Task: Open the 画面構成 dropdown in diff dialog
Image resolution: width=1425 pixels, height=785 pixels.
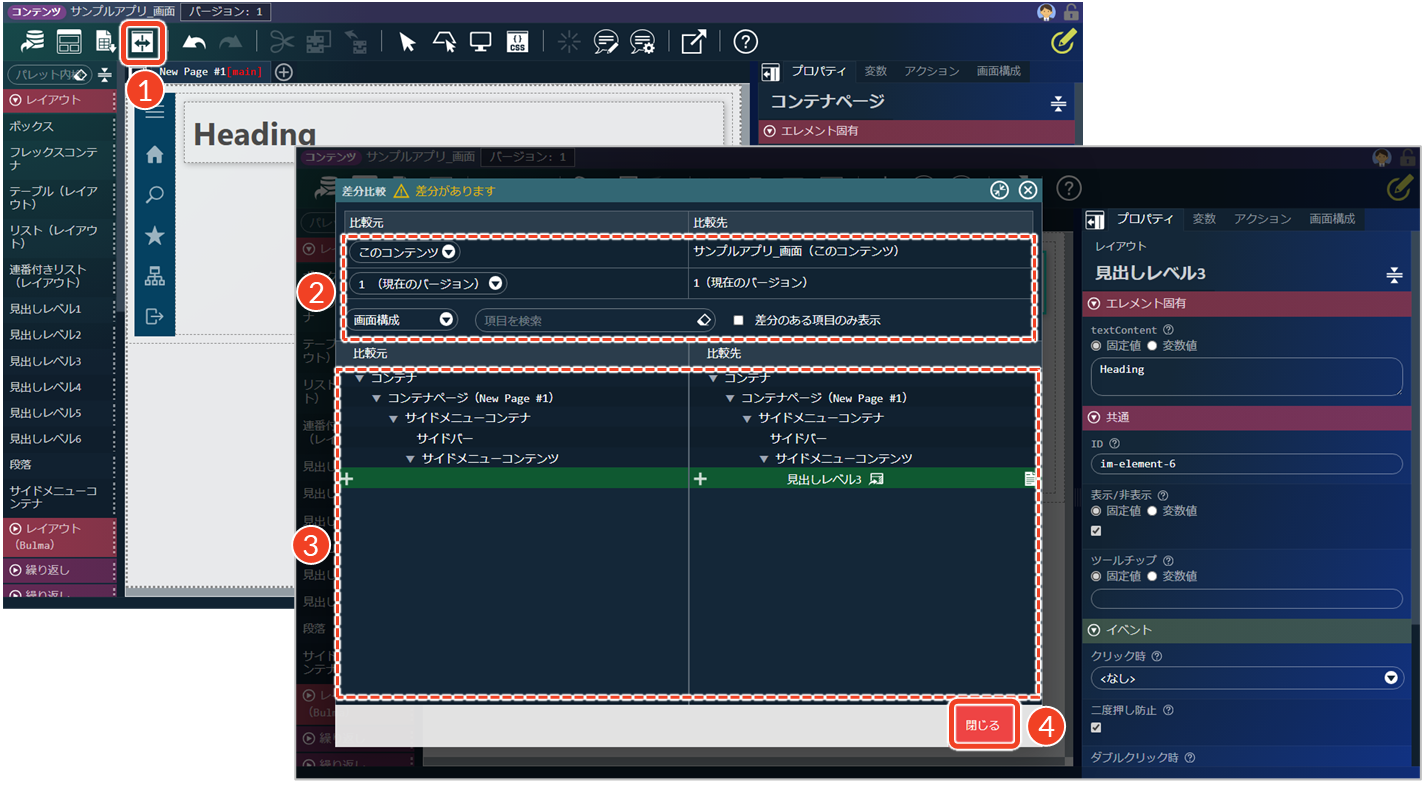Action: 404,320
